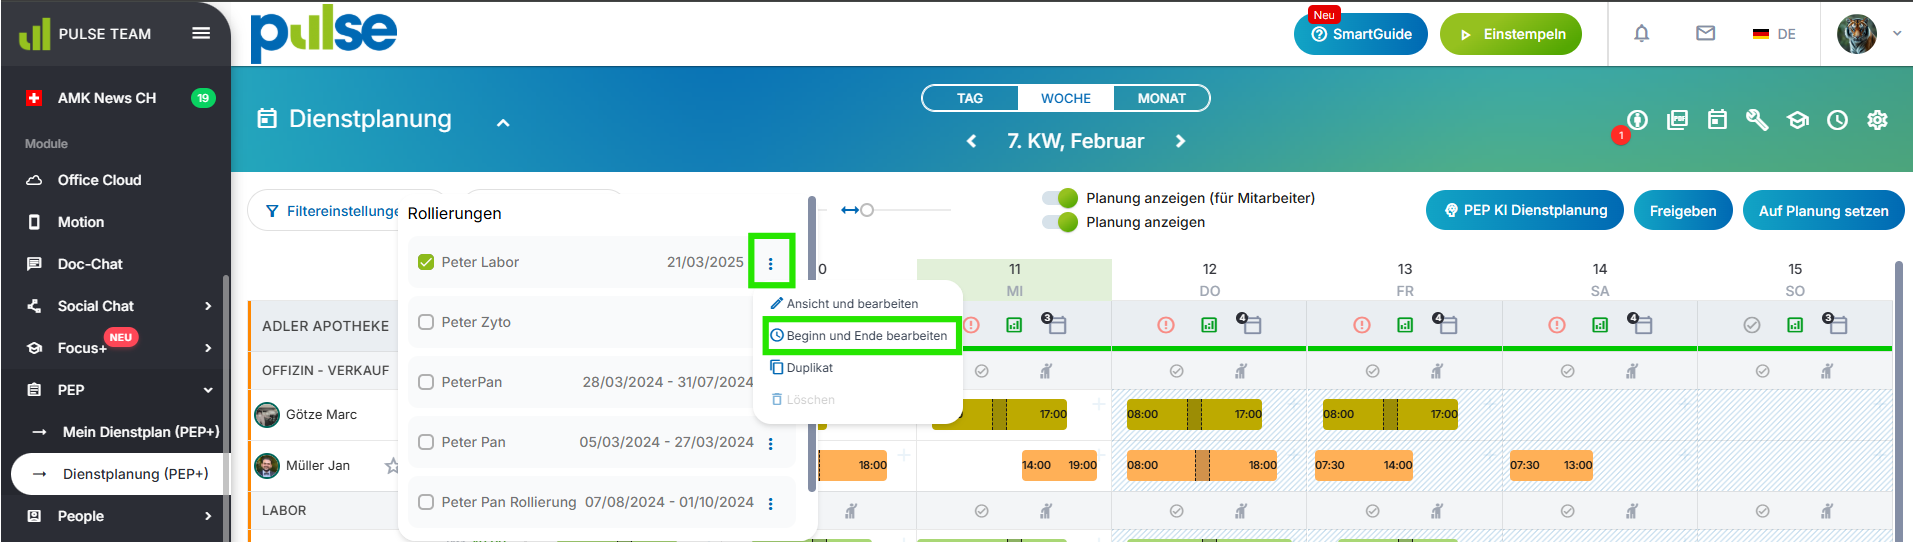Expand the Focus+ submenu
This screenshot has height=542, width=1913.
(208, 348)
